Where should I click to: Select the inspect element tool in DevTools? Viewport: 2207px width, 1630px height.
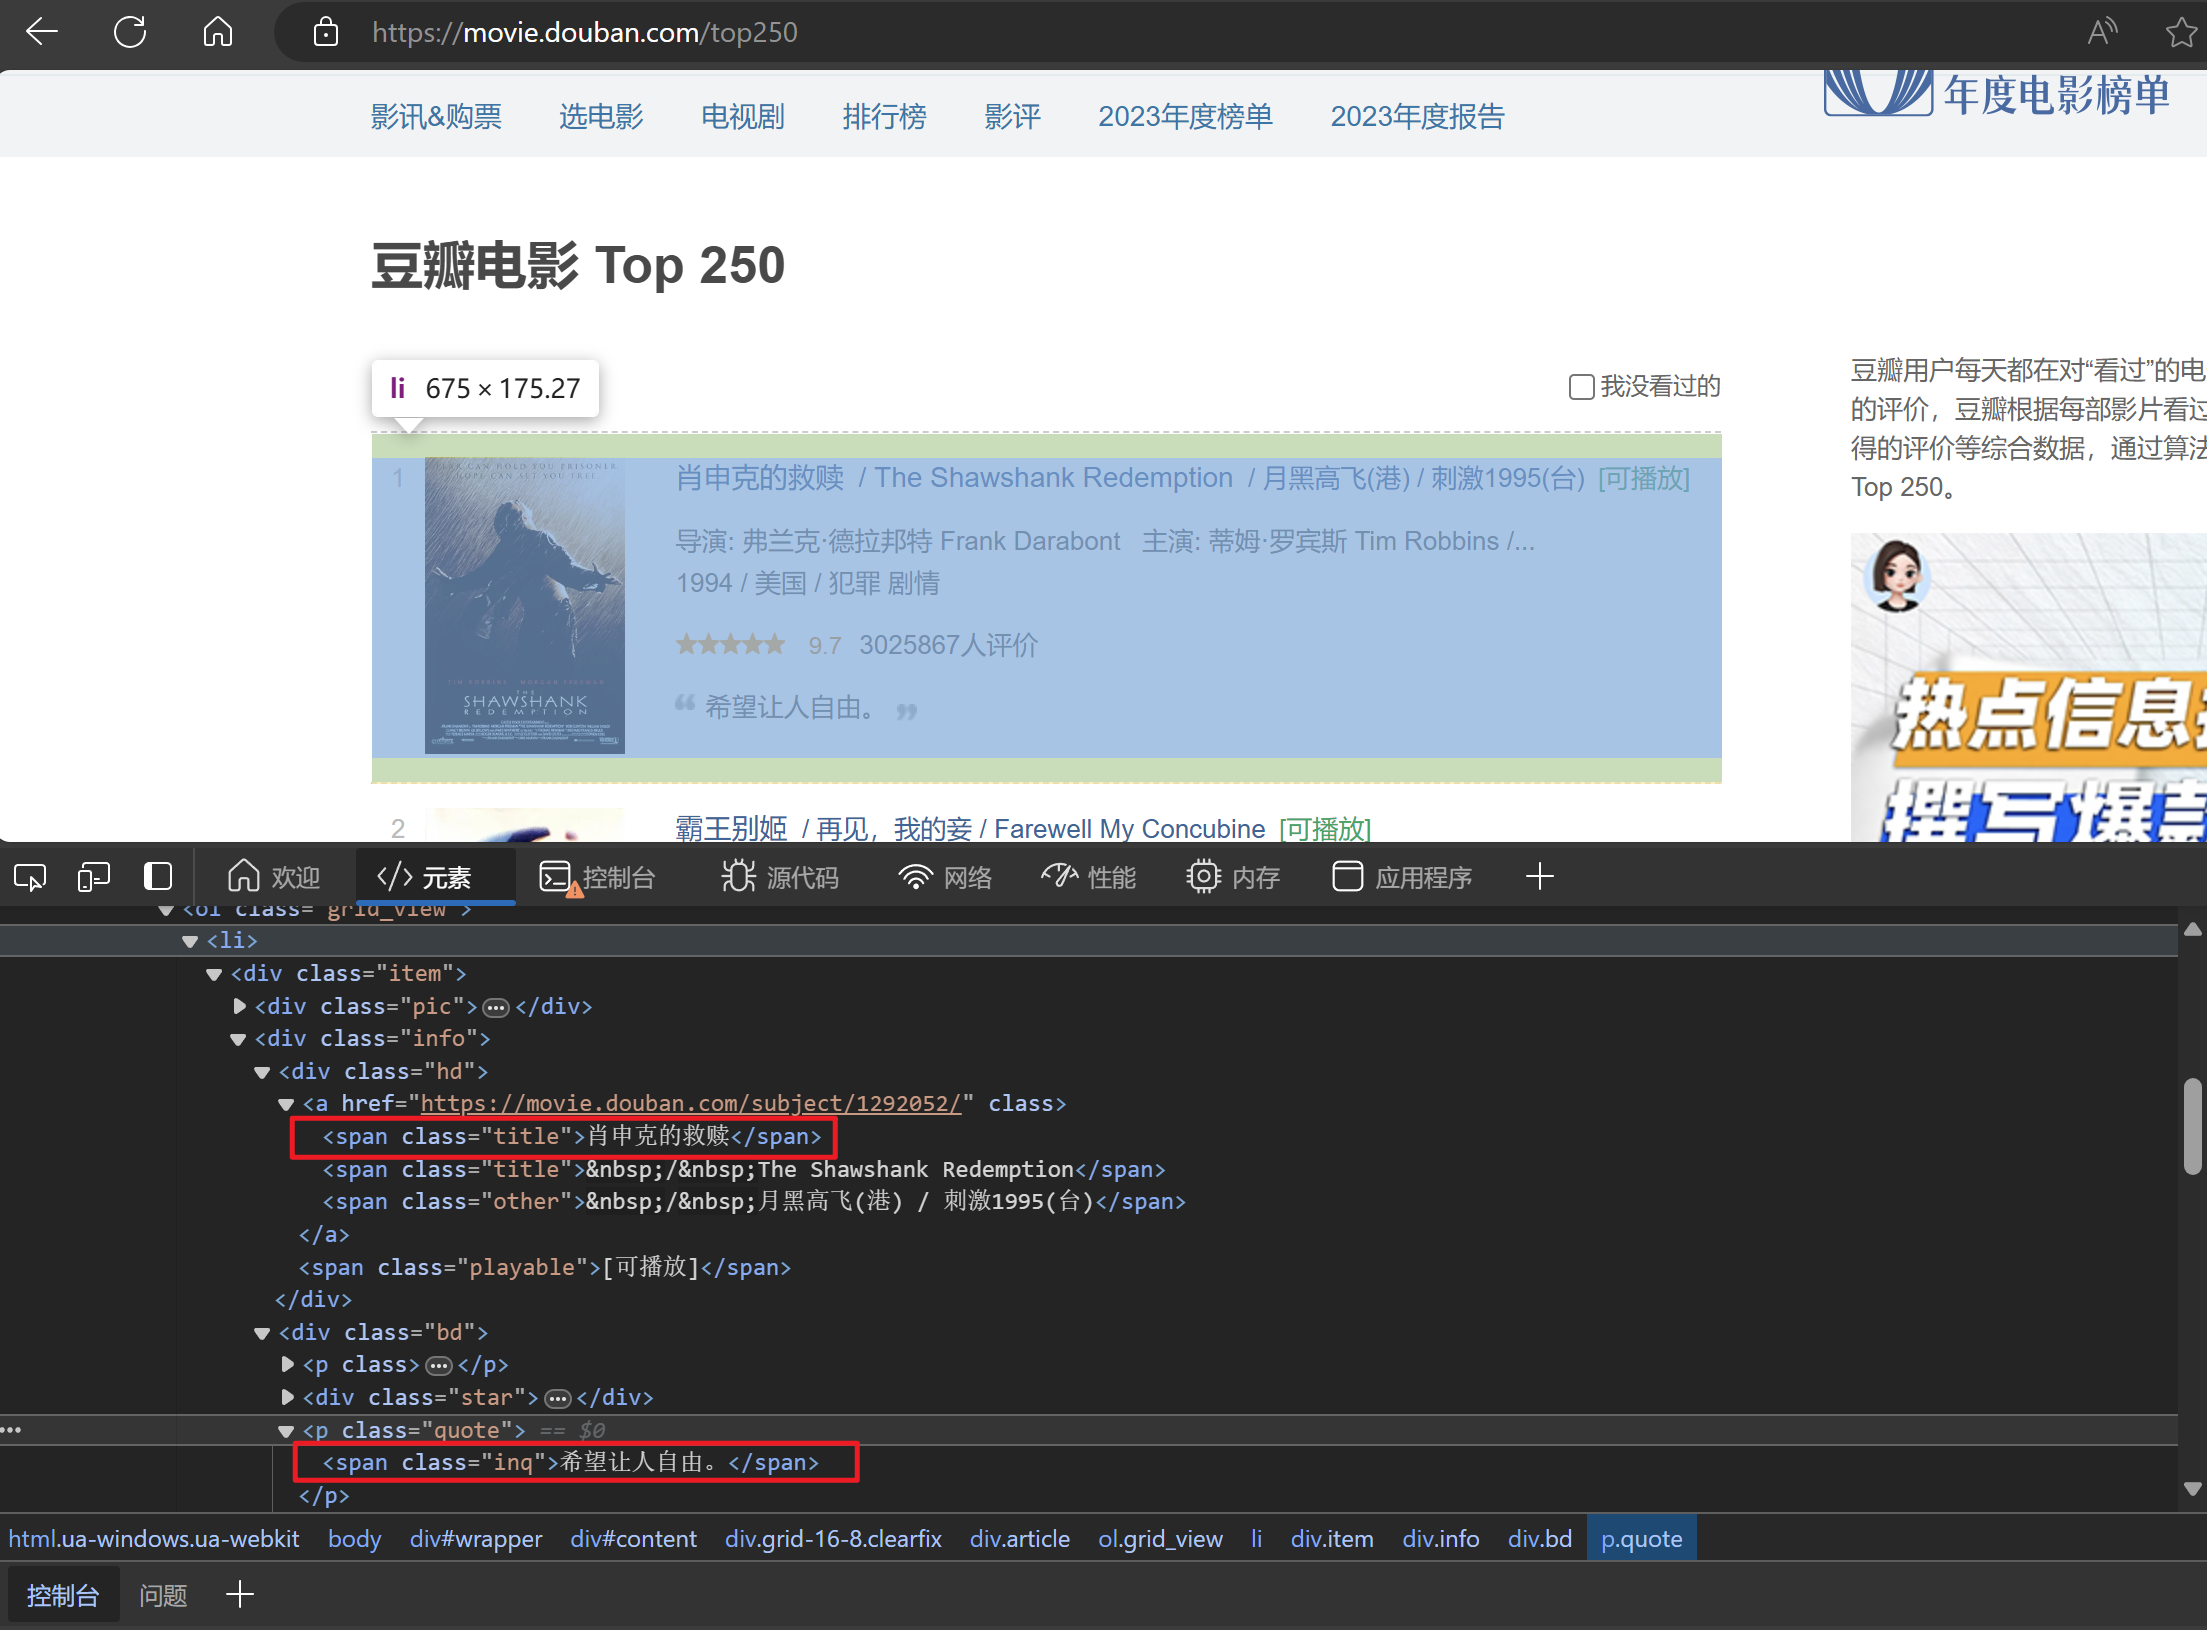[x=30, y=876]
